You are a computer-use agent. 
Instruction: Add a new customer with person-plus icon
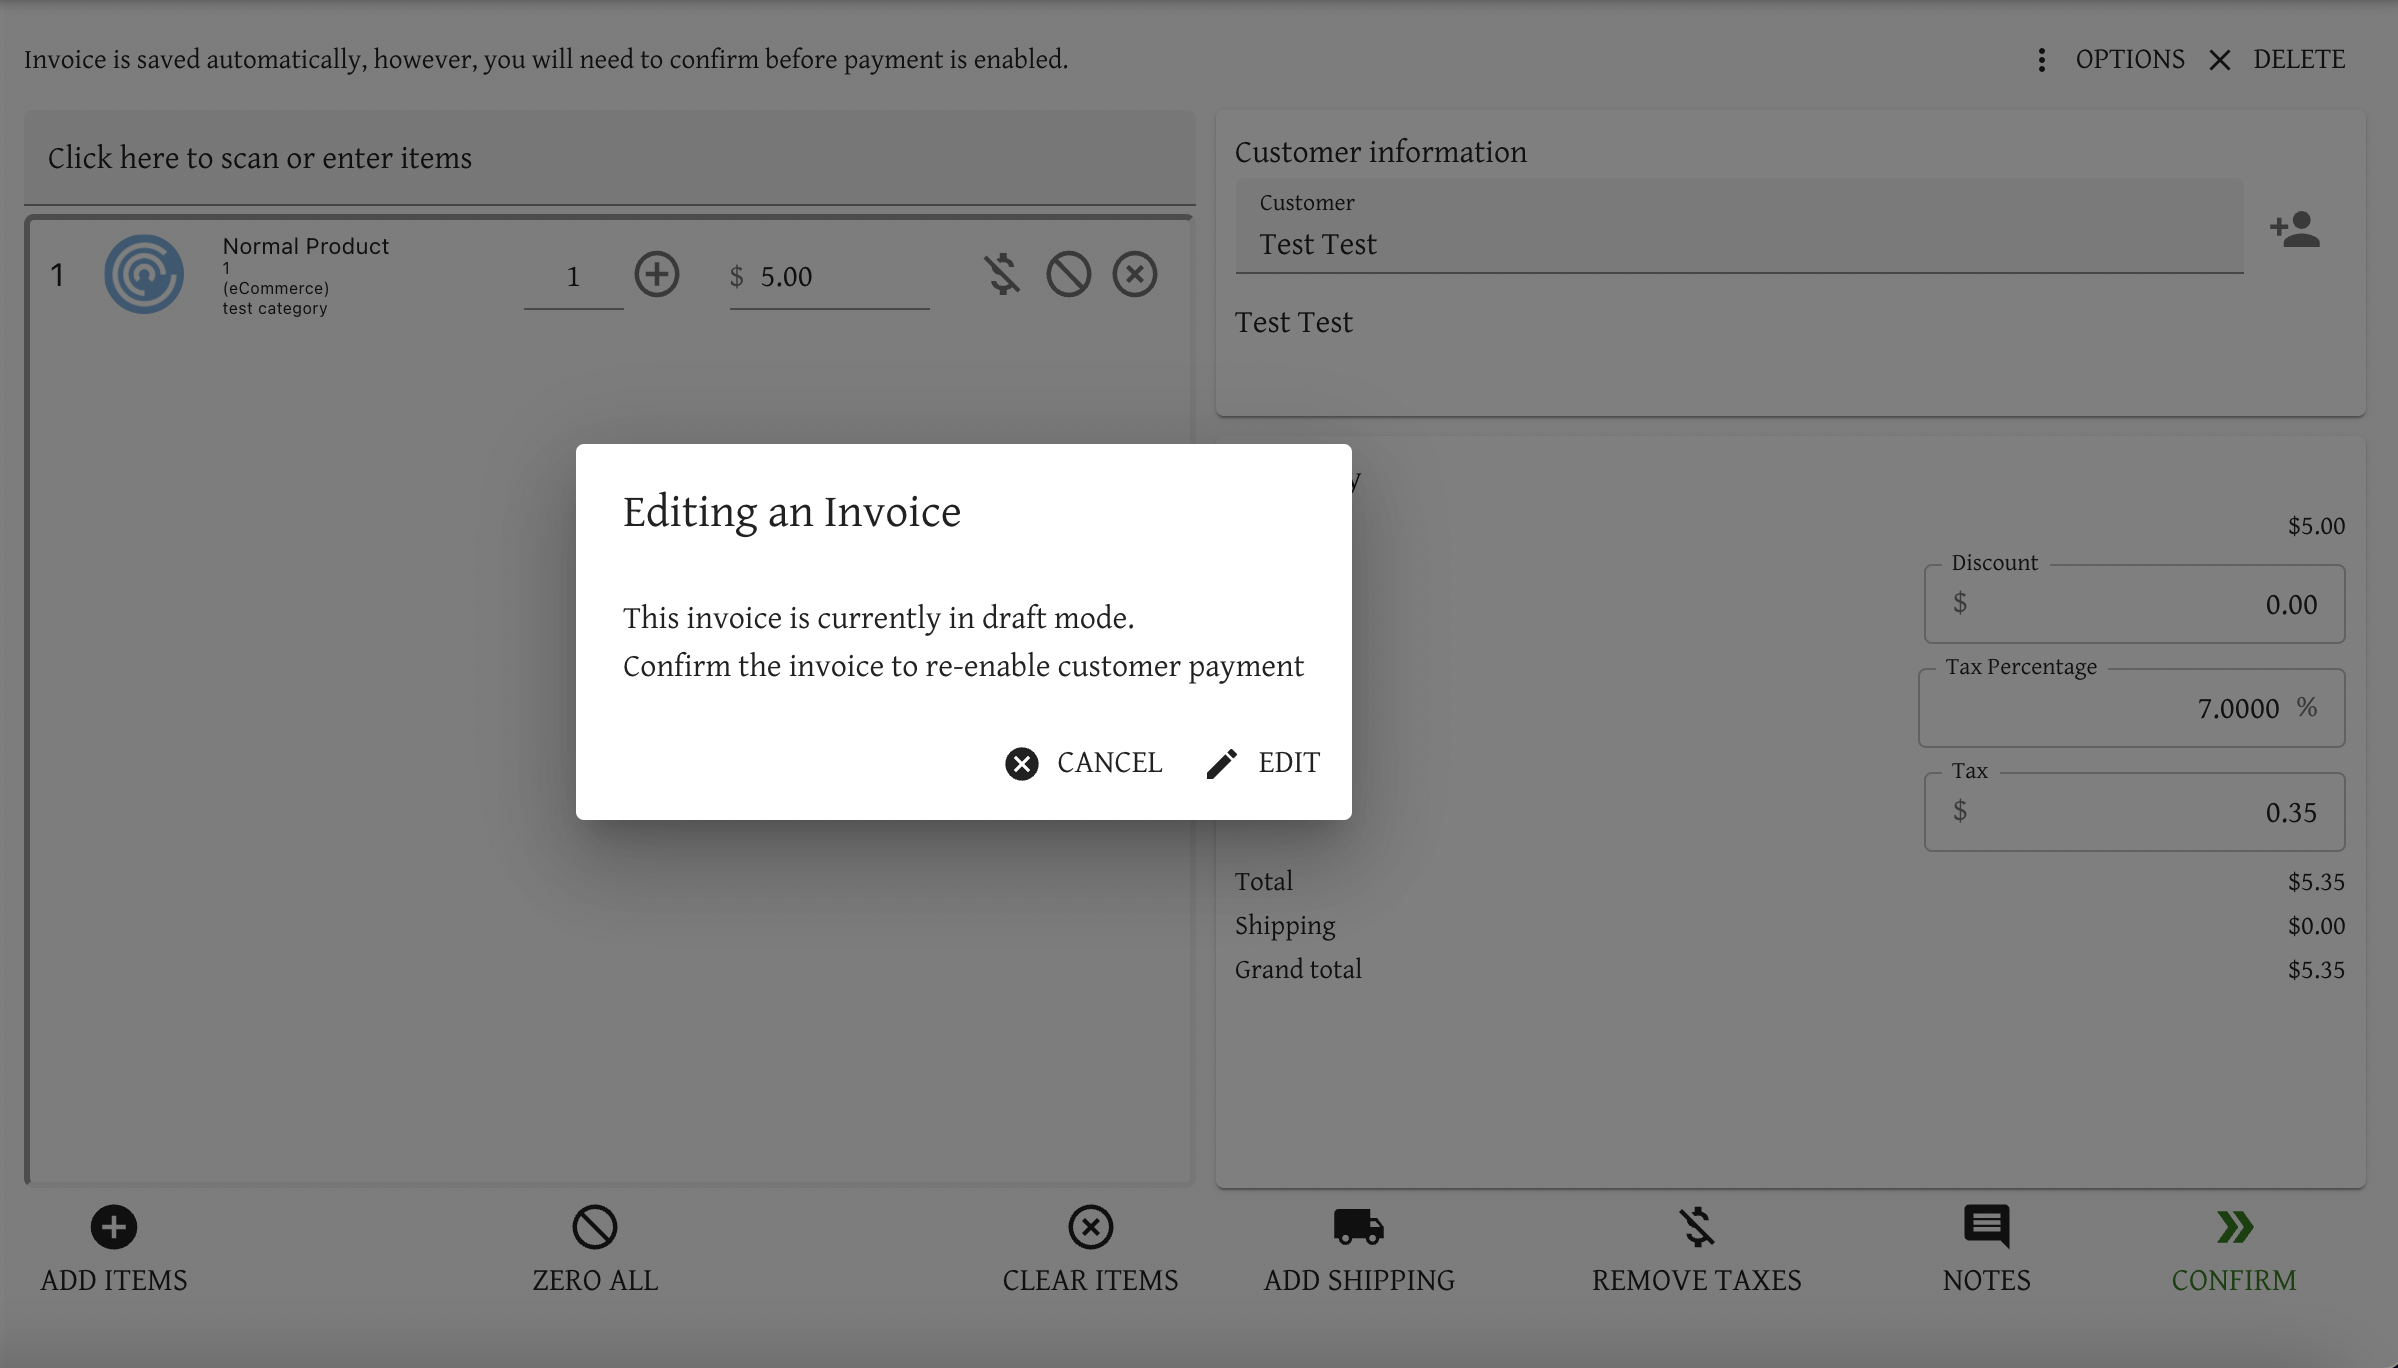[x=2295, y=230]
